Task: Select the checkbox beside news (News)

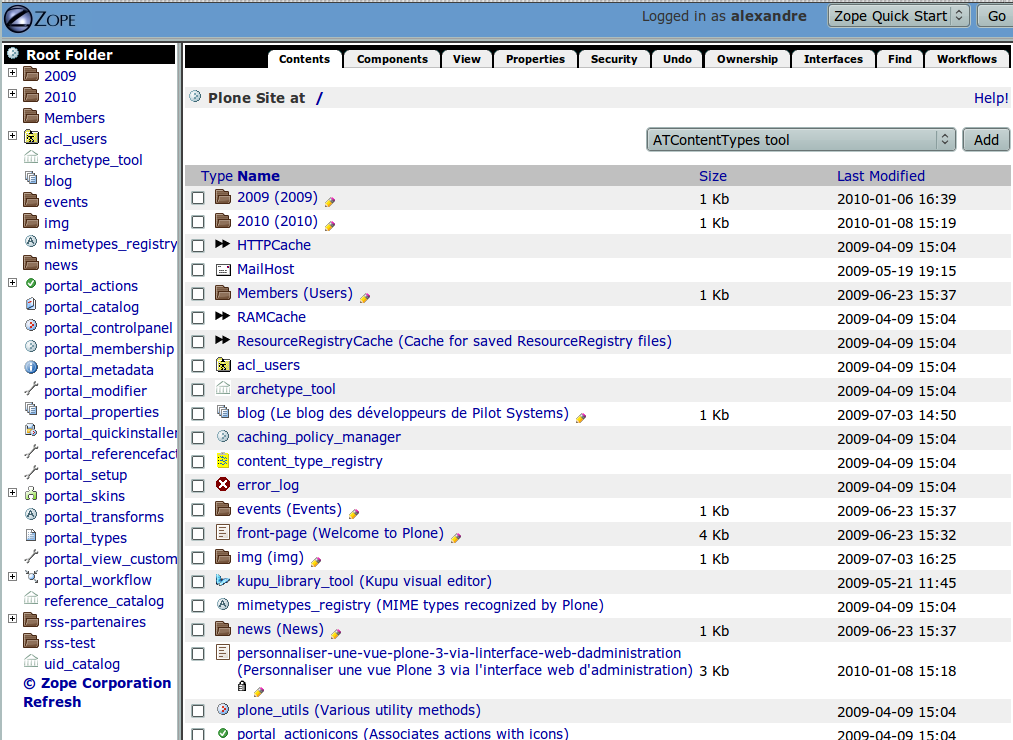Action: [198, 630]
